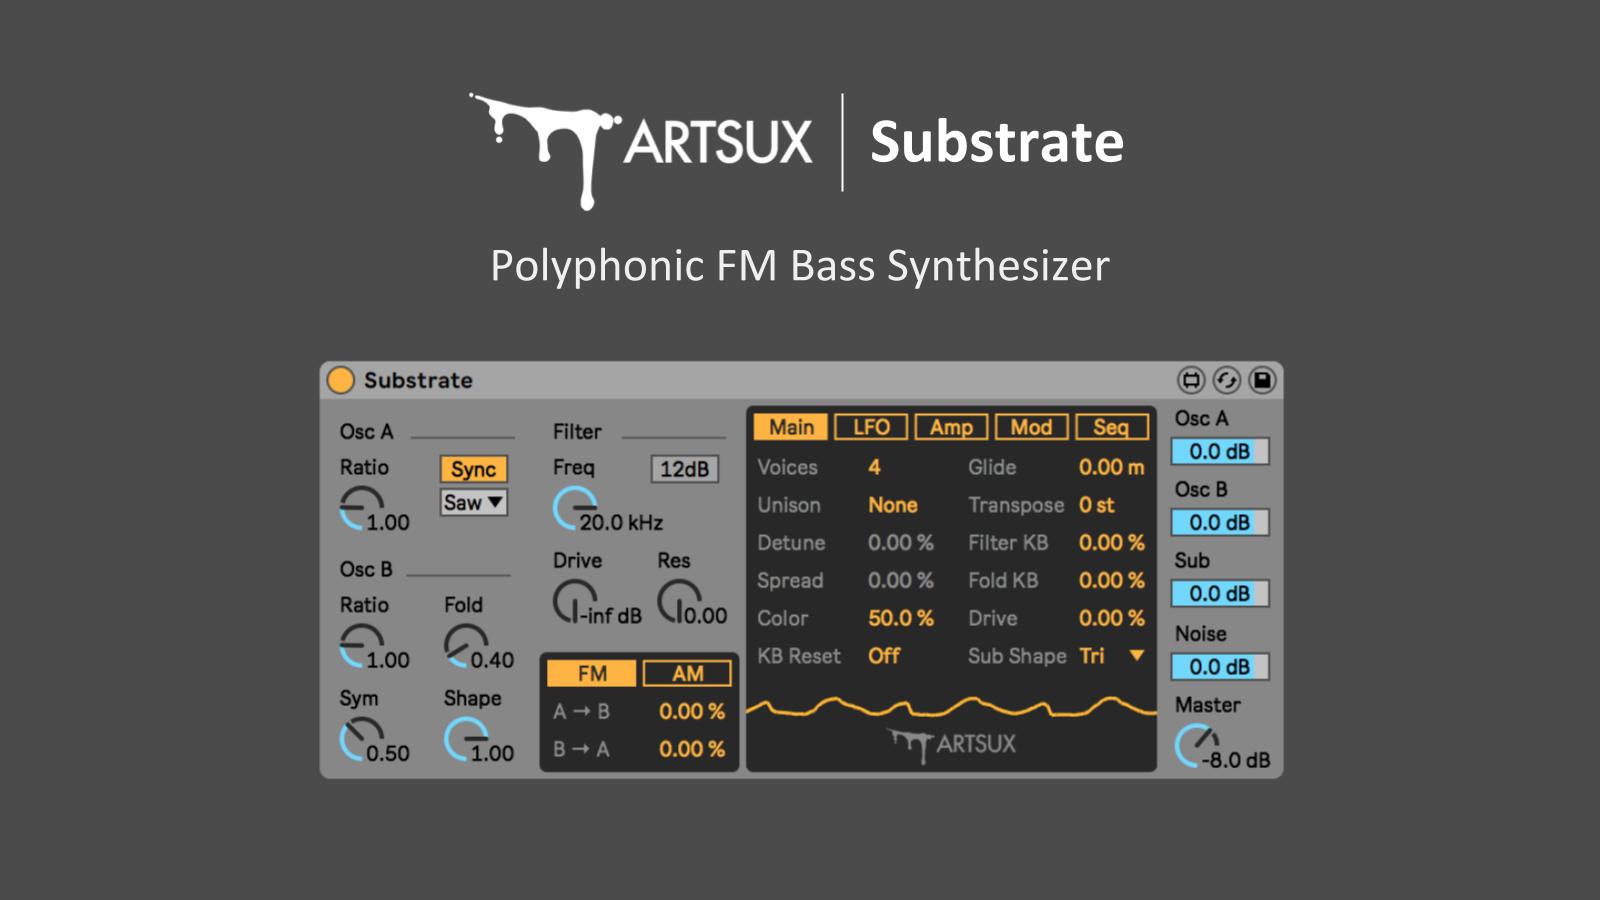This screenshot has width=1600, height=900.
Task: Switch to the LFO tab
Action: 870,427
